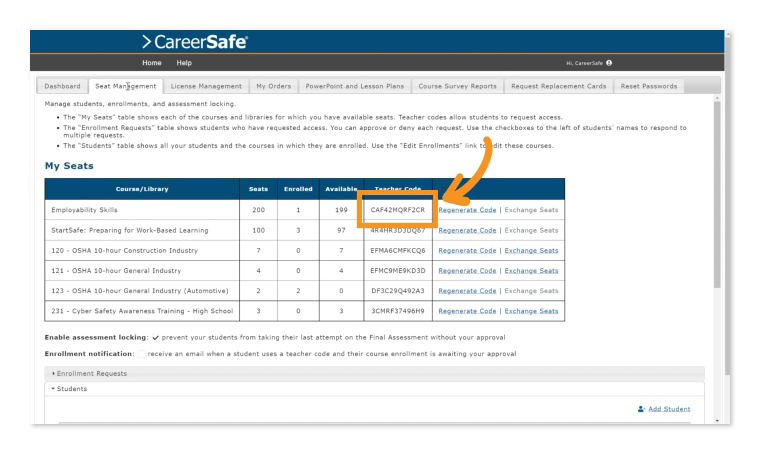Select teacher code EFMA6CMFKCQ6

point(398,251)
